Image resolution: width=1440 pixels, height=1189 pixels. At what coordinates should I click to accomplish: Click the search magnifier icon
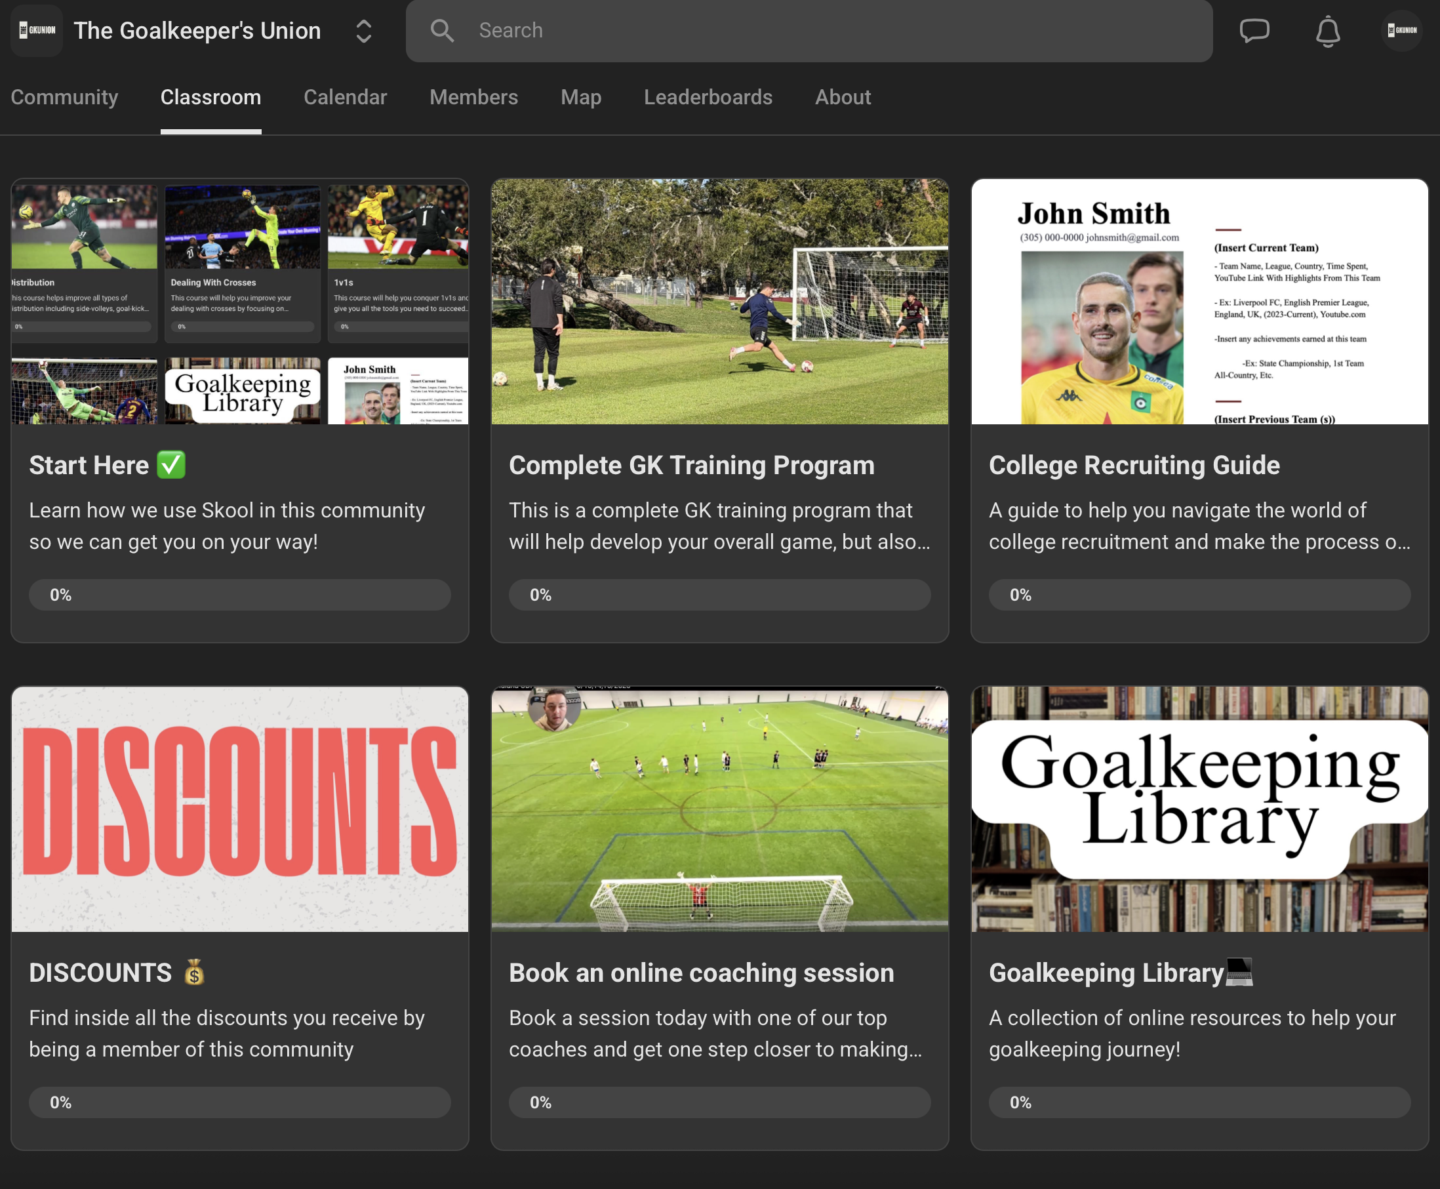pyautogui.click(x=442, y=31)
